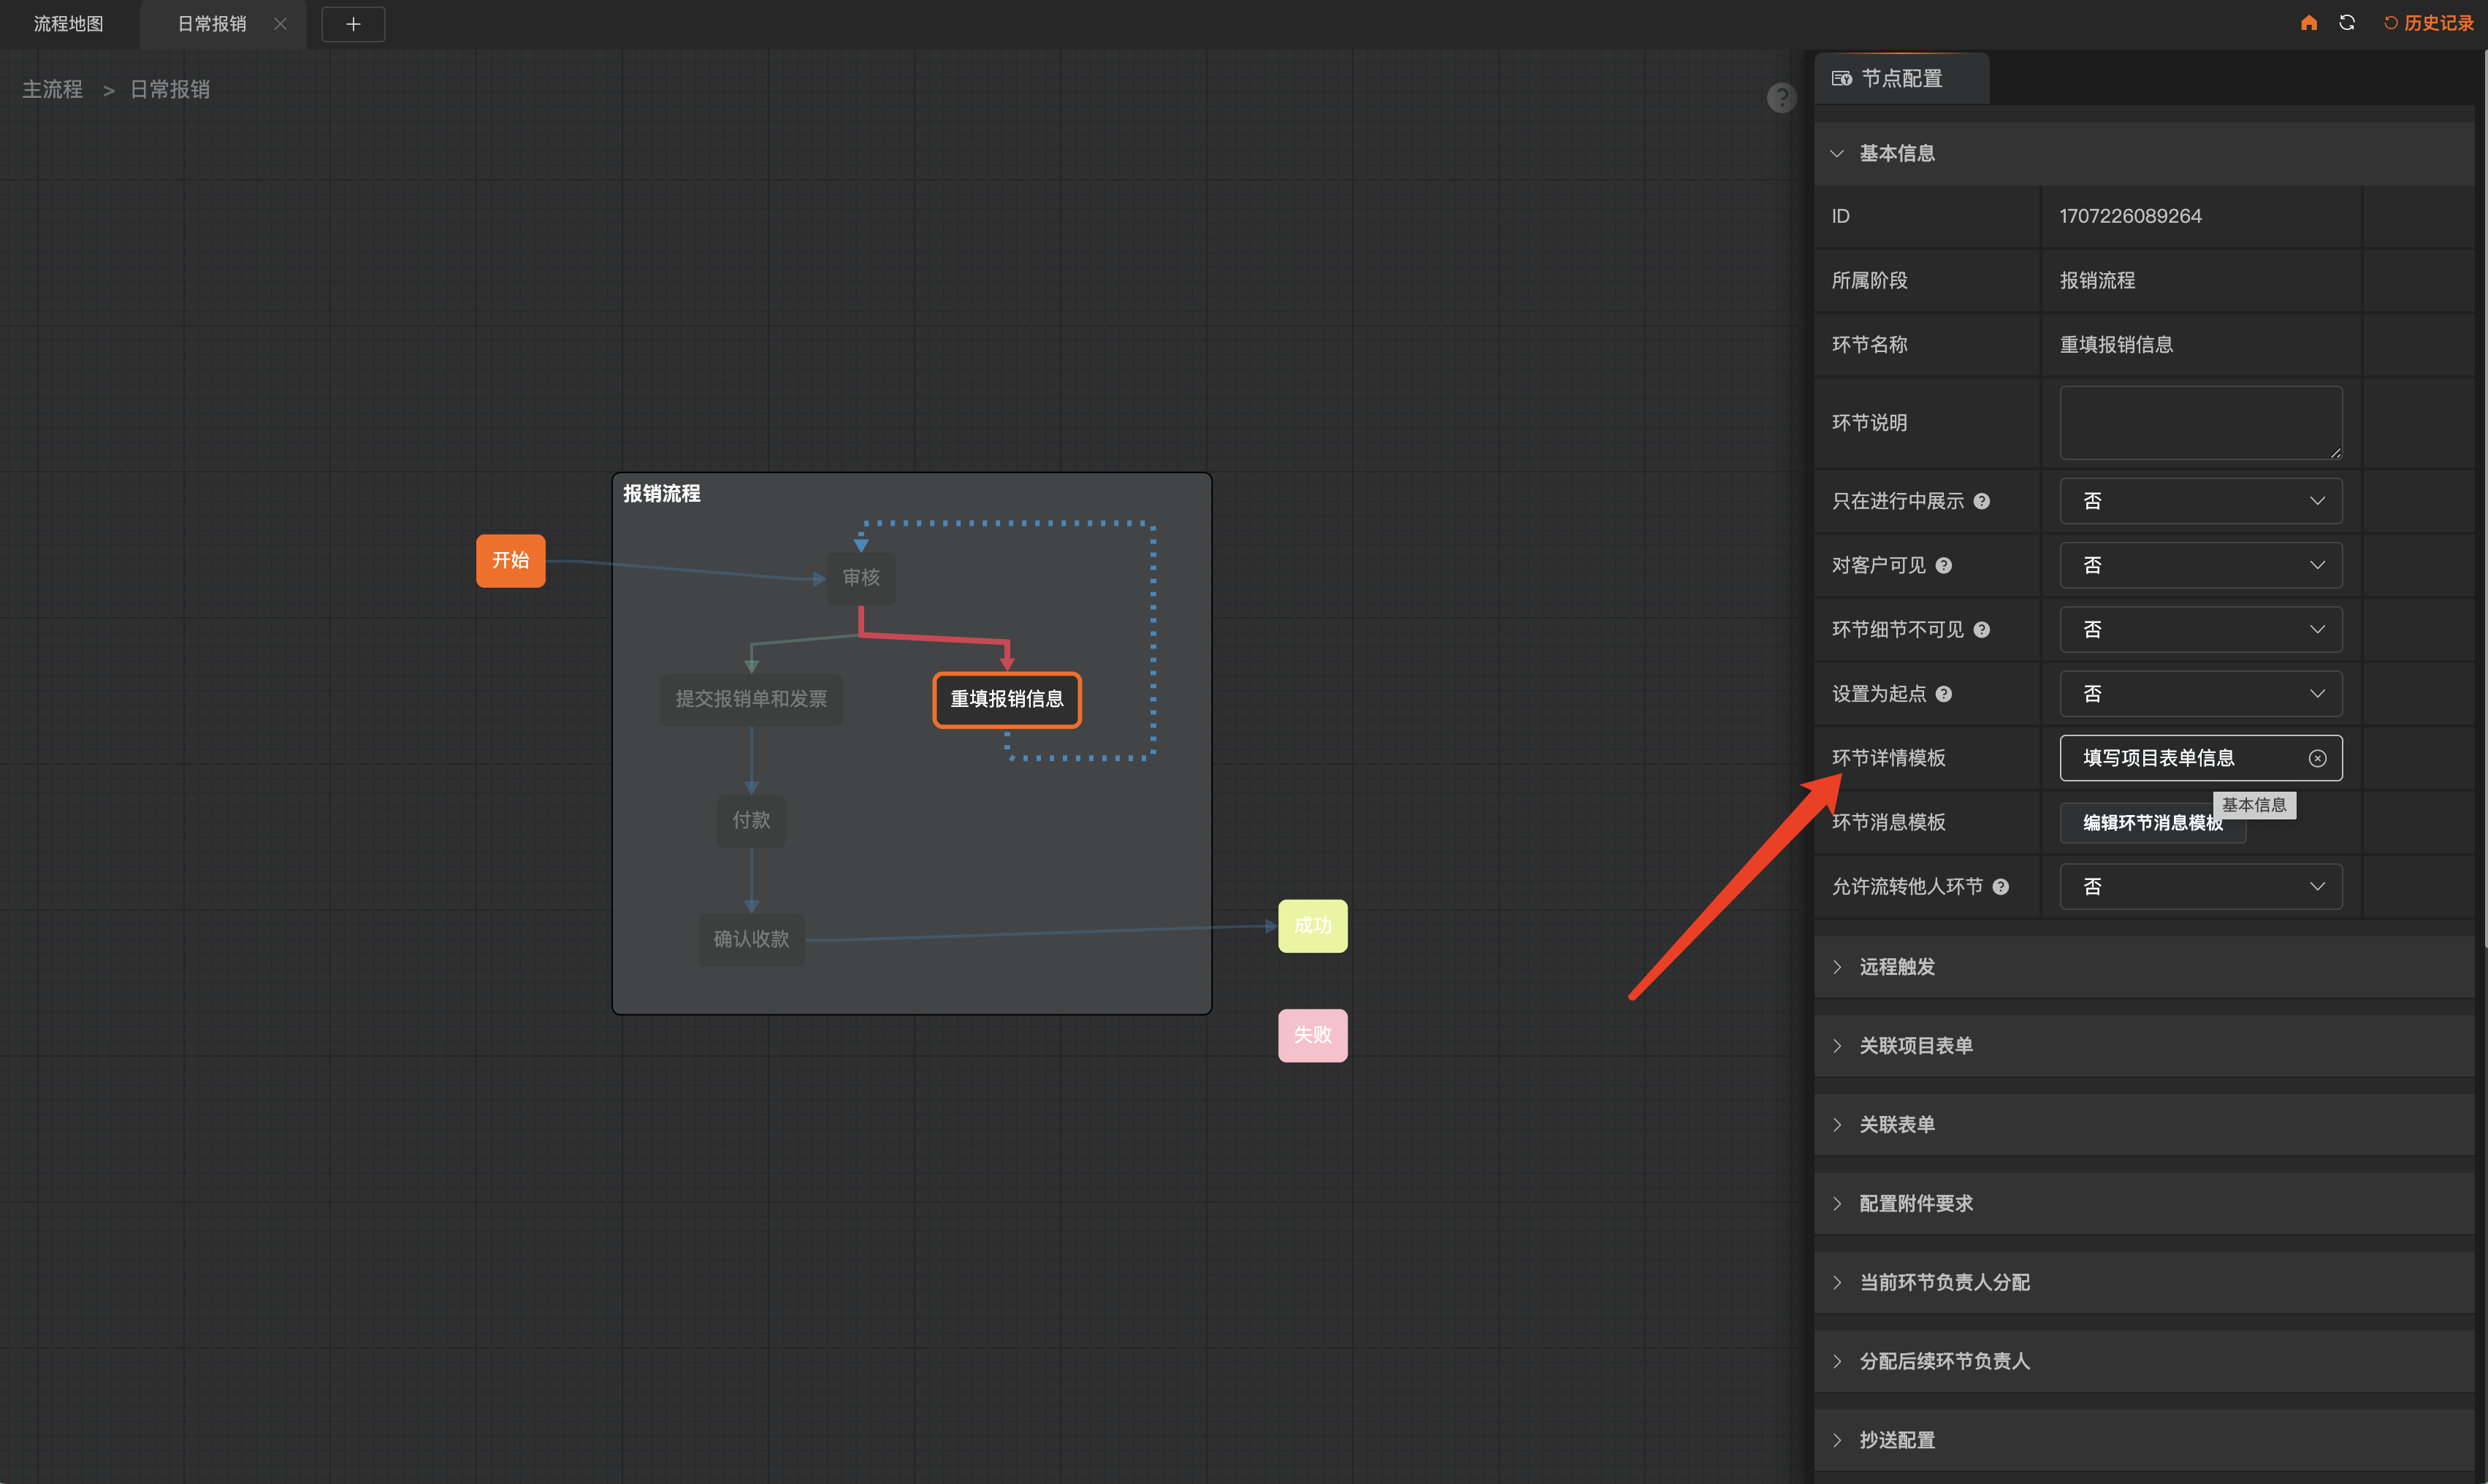The height and width of the screenshot is (1484, 2488).
Task: Select the 确认收款 node
Action: (x=751, y=939)
